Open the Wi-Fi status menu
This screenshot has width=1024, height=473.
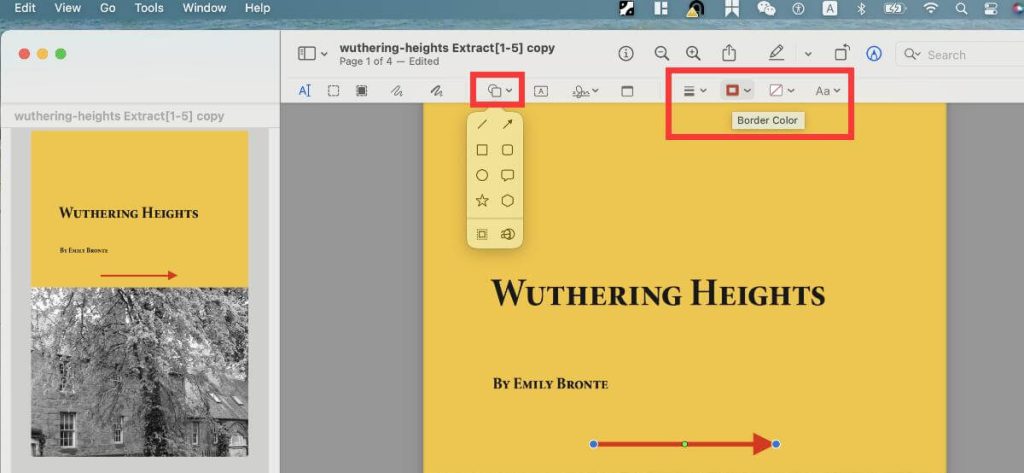931,8
